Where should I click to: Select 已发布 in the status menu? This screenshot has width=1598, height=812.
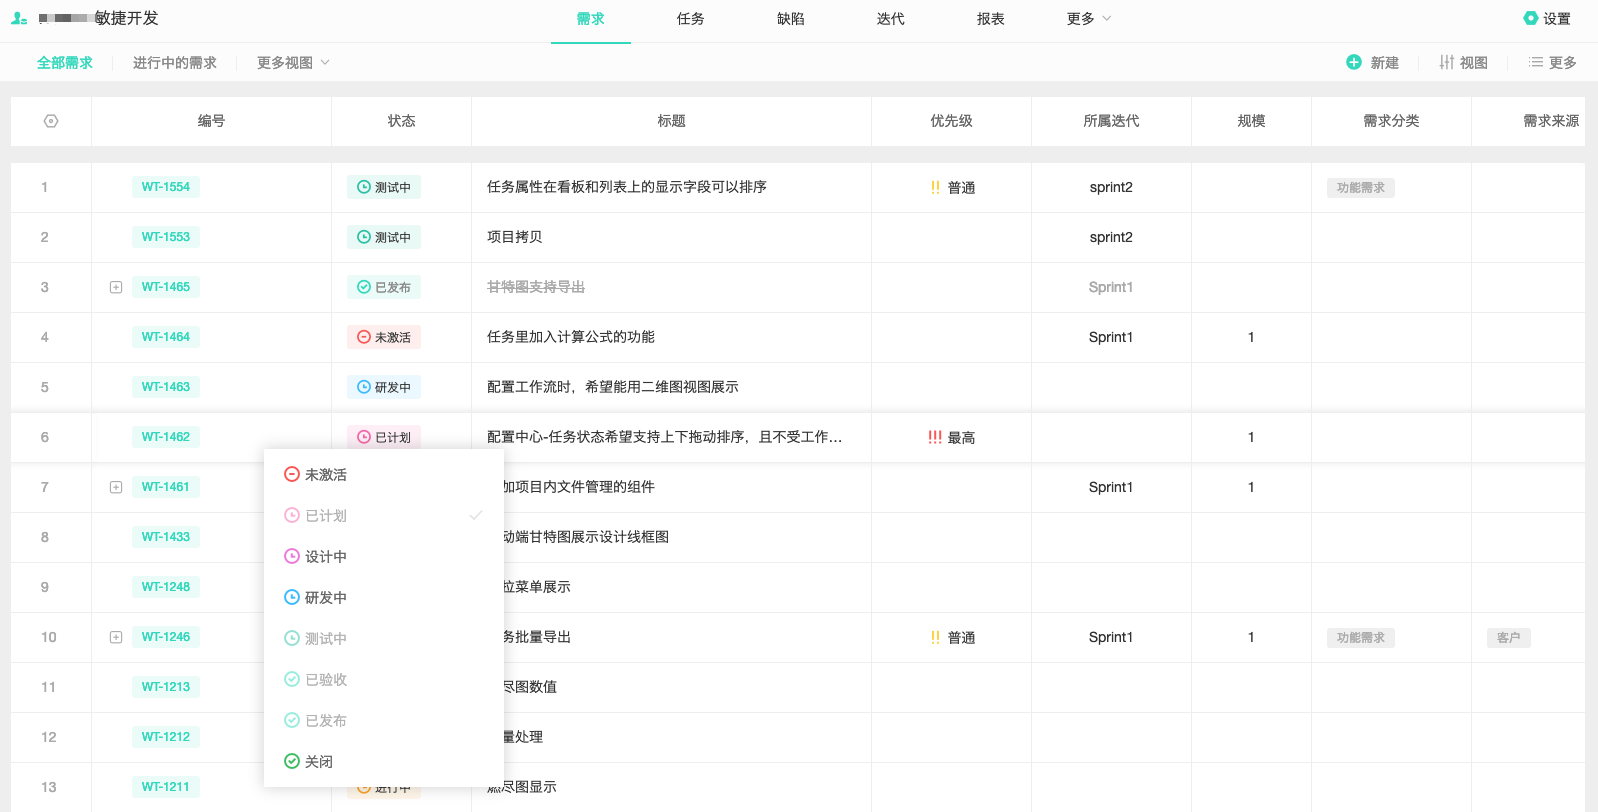[x=384, y=720]
